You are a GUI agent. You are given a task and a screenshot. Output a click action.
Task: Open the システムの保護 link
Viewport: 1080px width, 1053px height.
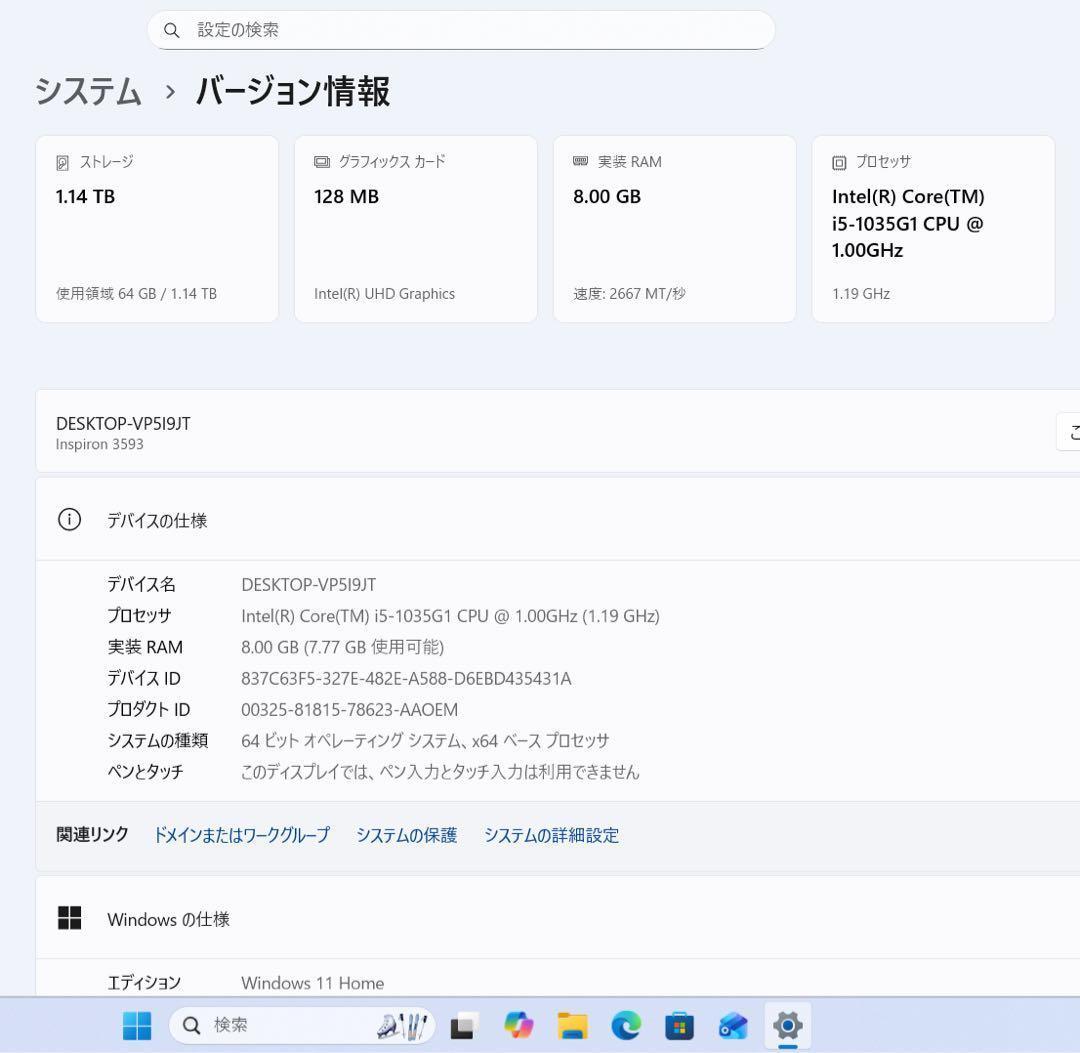[406, 835]
